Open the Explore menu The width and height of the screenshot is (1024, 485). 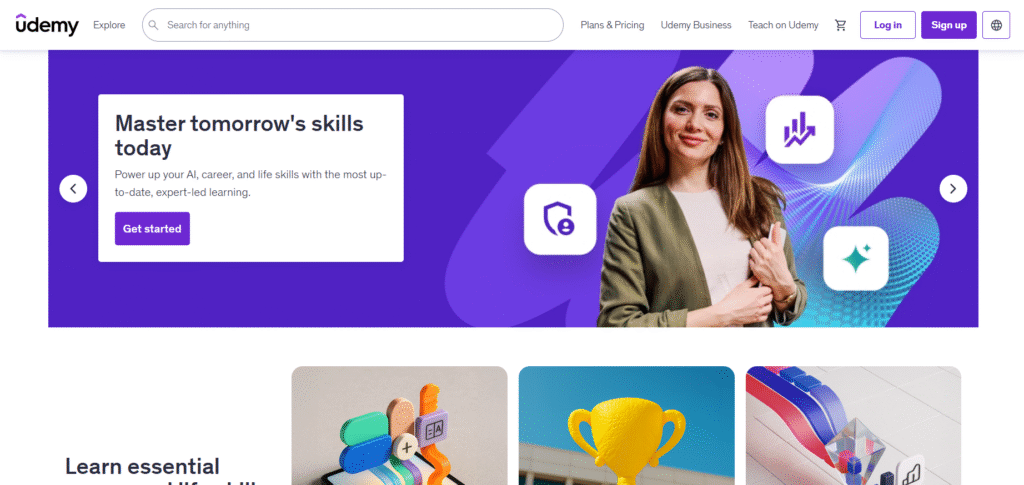109,25
